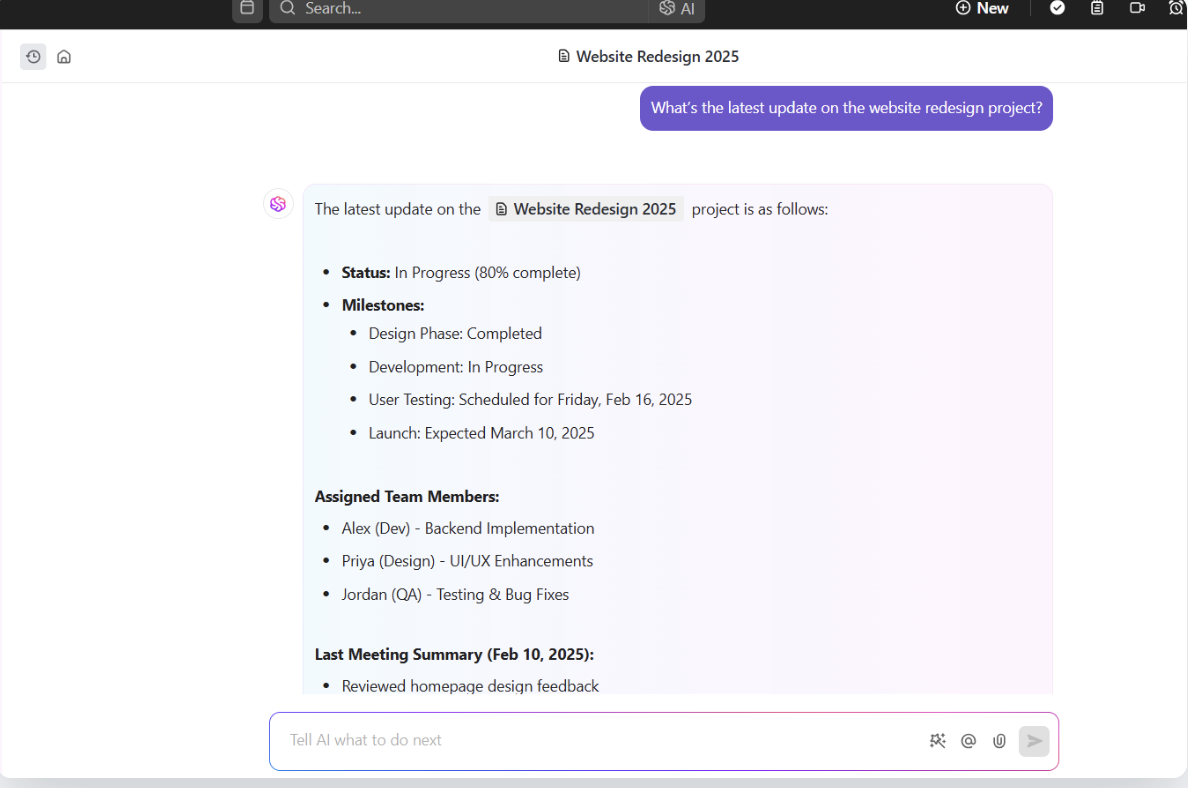Select Status: In Progress (80% complete) text

point(461,273)
